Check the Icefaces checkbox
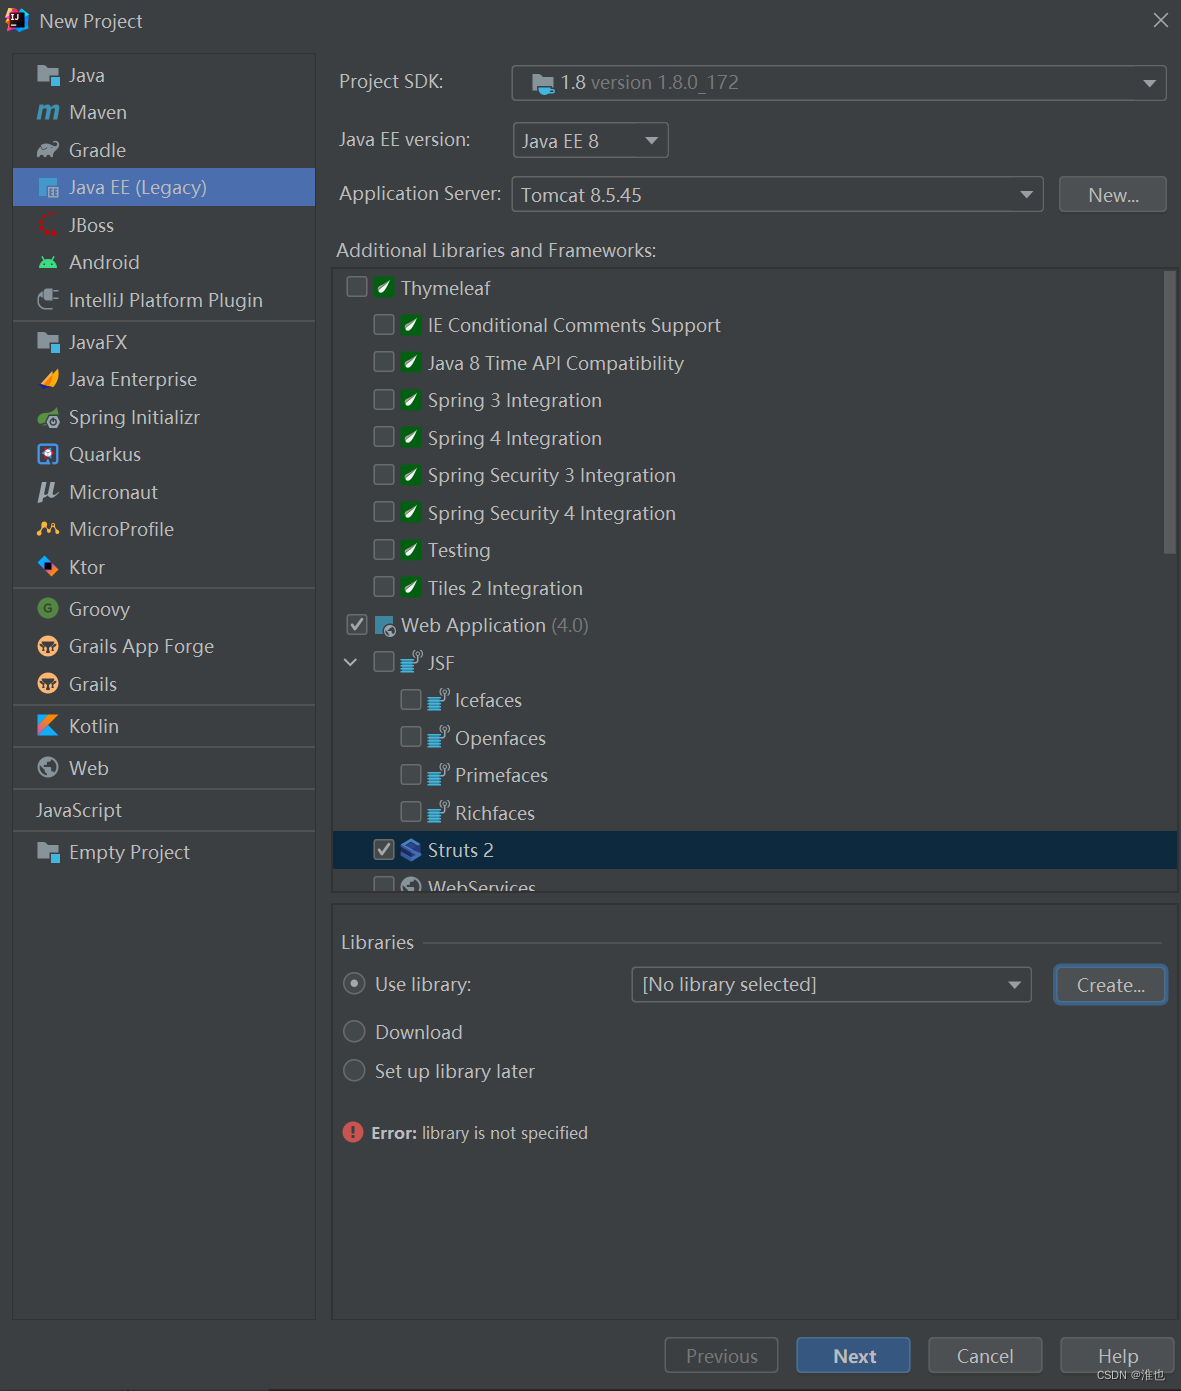 [x=411, y=700]
